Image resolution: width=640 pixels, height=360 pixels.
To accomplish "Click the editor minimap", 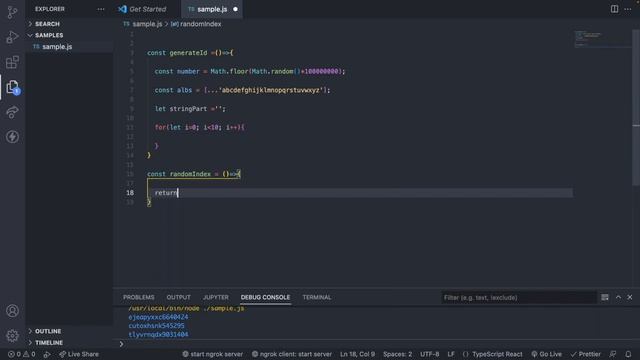I will point(602,39).
